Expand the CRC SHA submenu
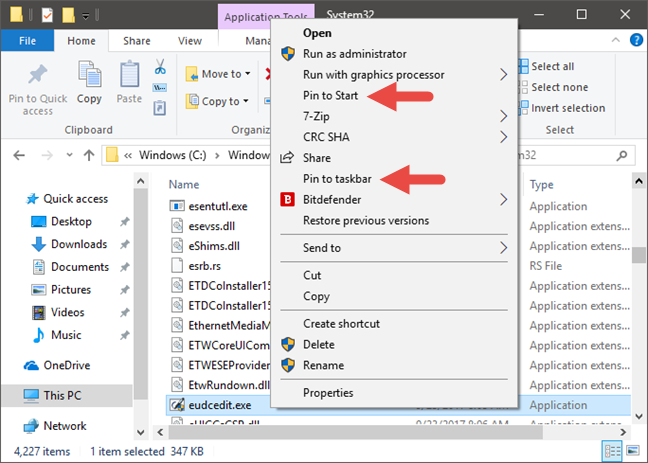 tap(503, 137)
